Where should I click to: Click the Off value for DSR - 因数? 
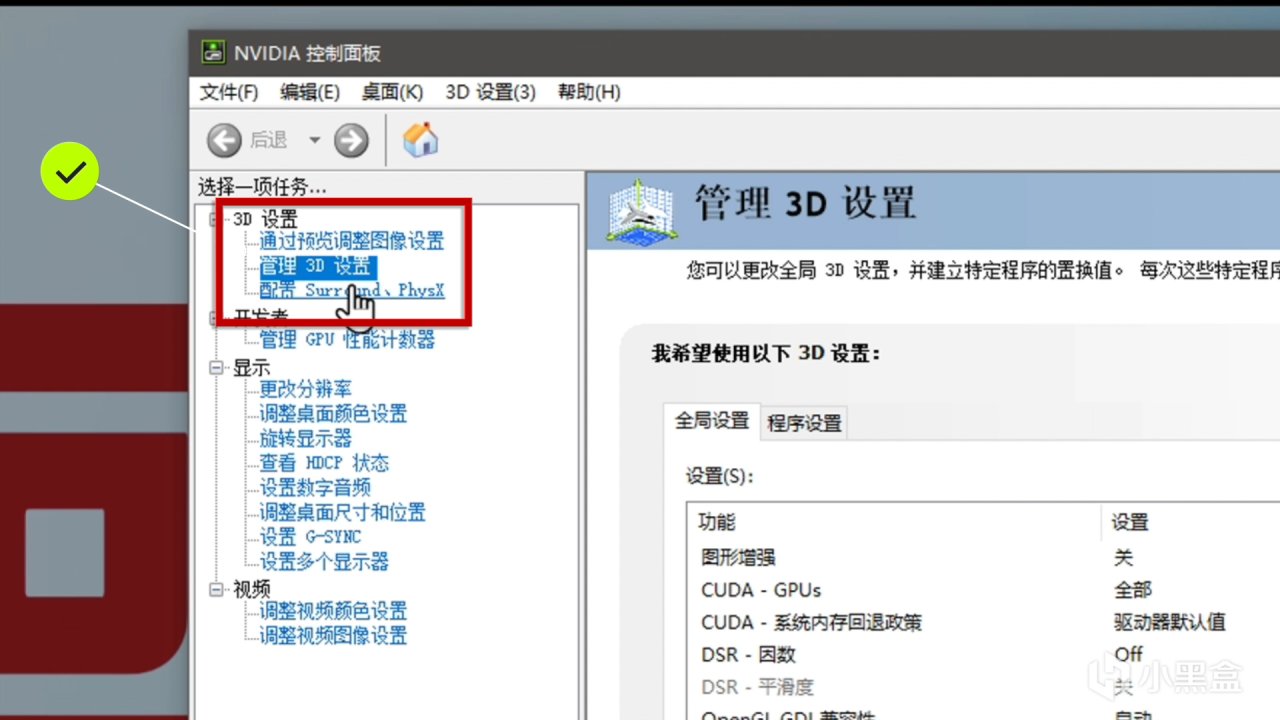click(1128, 655)
